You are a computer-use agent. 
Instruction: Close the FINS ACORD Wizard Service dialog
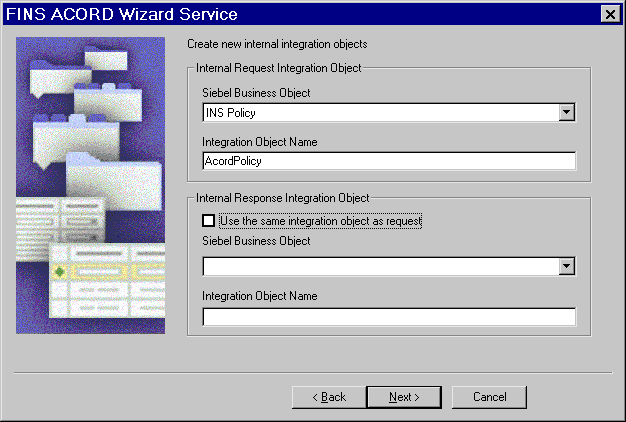coord(610,14)
